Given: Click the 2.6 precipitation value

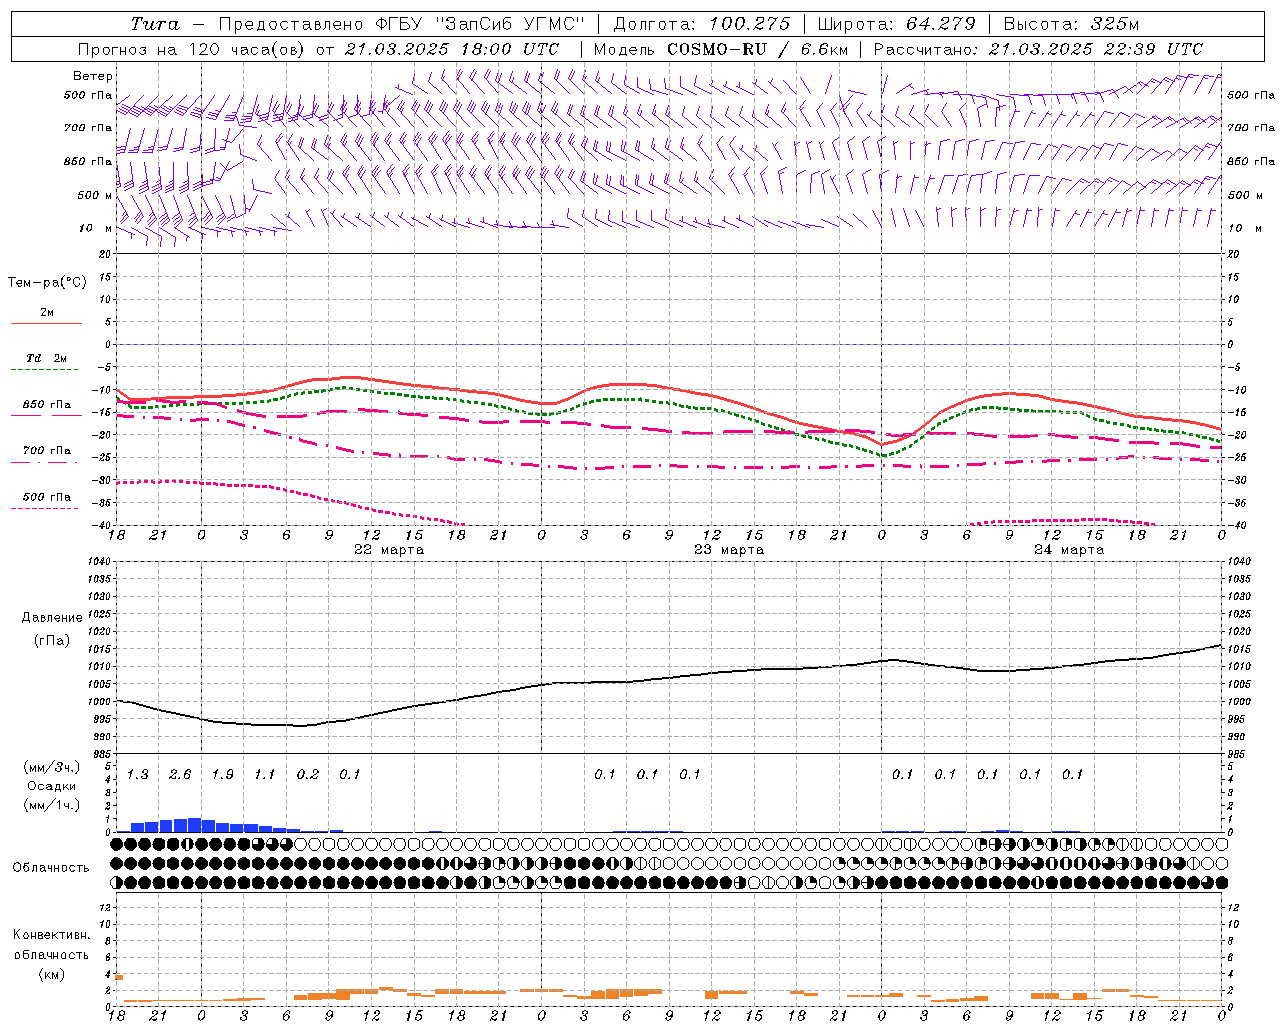Looking at the screenshot, I should (180, 774).
